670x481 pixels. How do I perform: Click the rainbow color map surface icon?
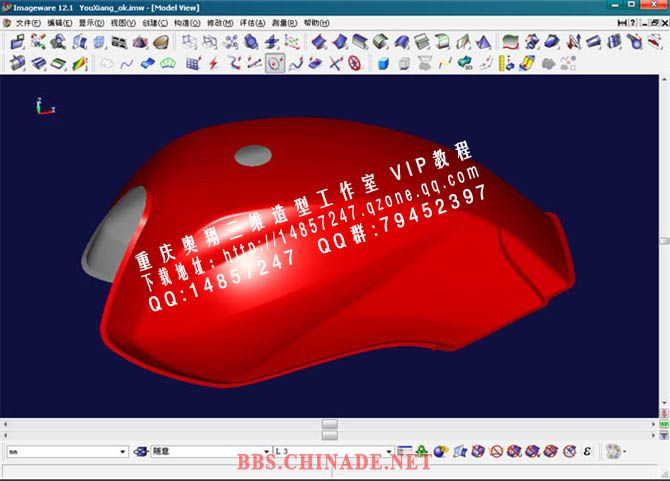(x=527, y=64)
